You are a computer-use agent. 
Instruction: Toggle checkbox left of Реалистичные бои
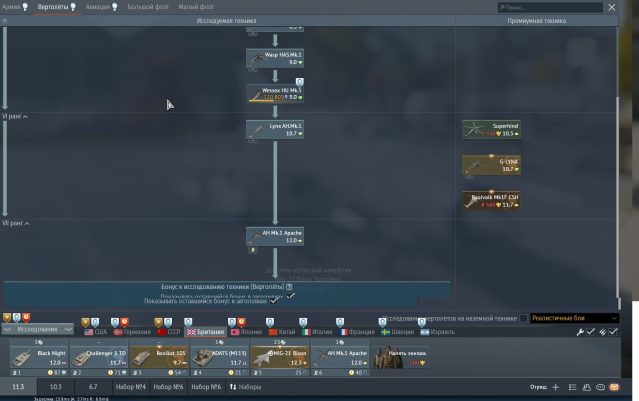523,318
